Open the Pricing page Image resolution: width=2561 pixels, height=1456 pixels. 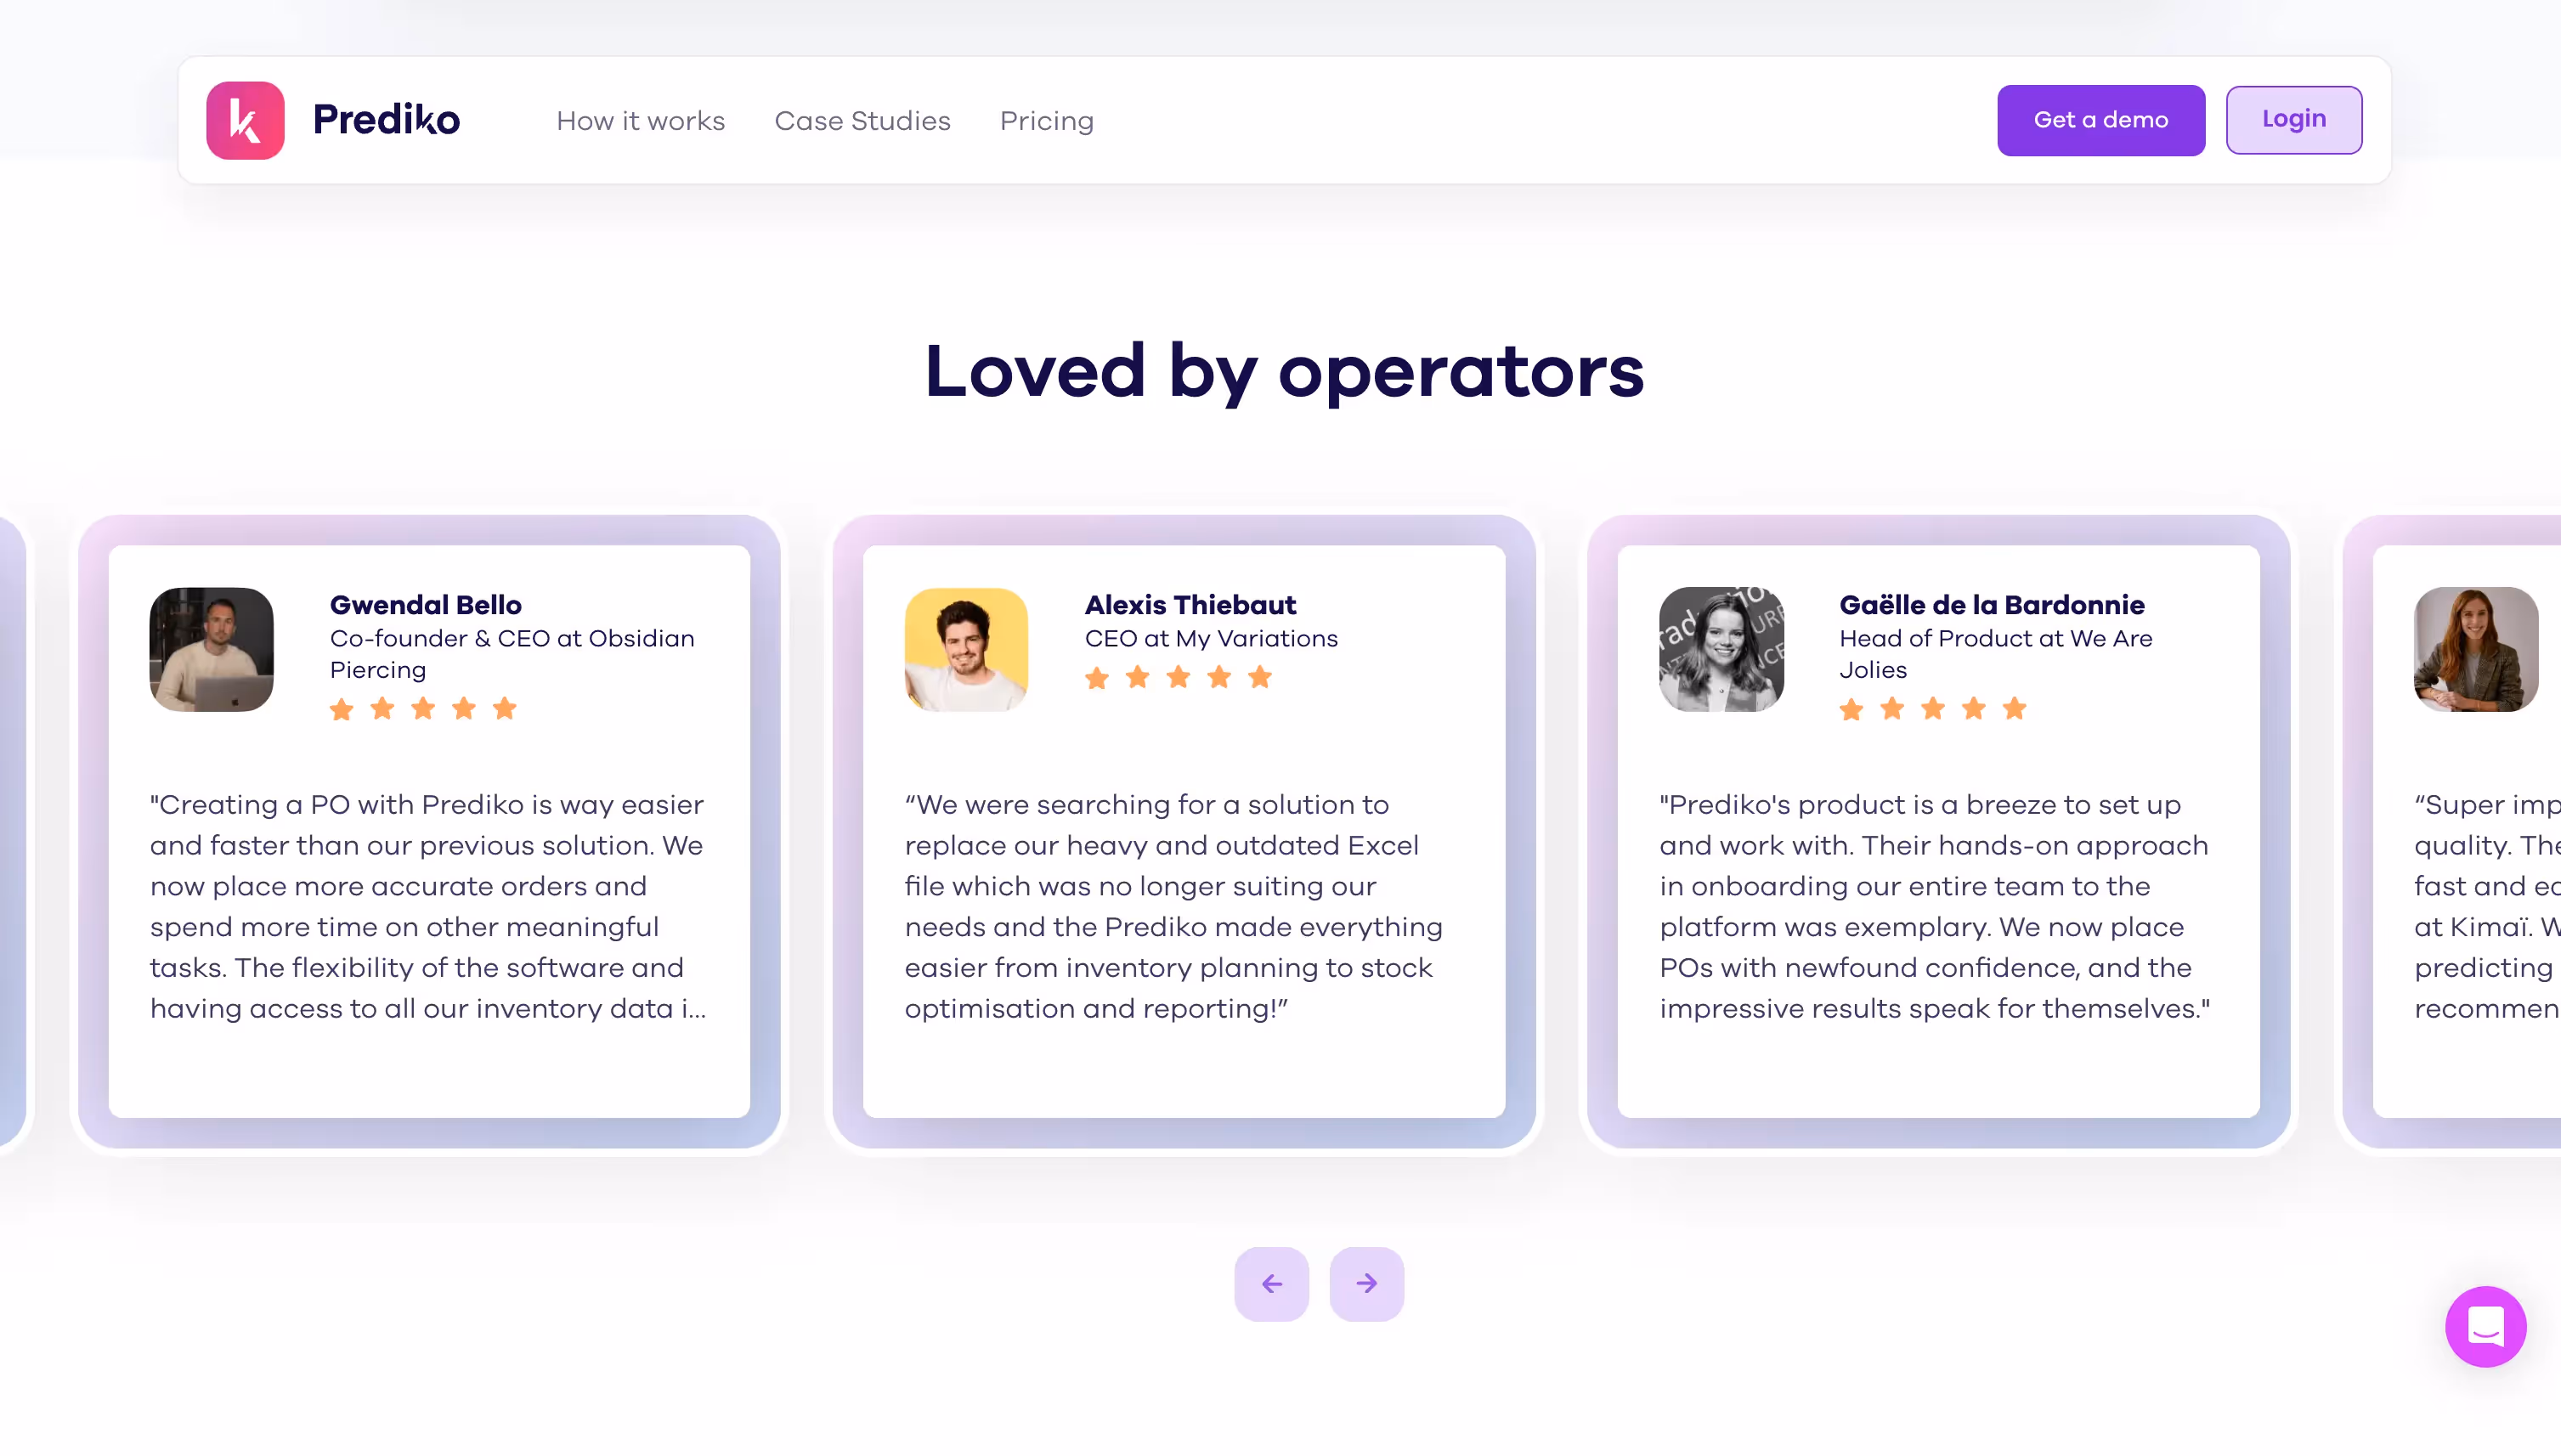point(1046,121)
